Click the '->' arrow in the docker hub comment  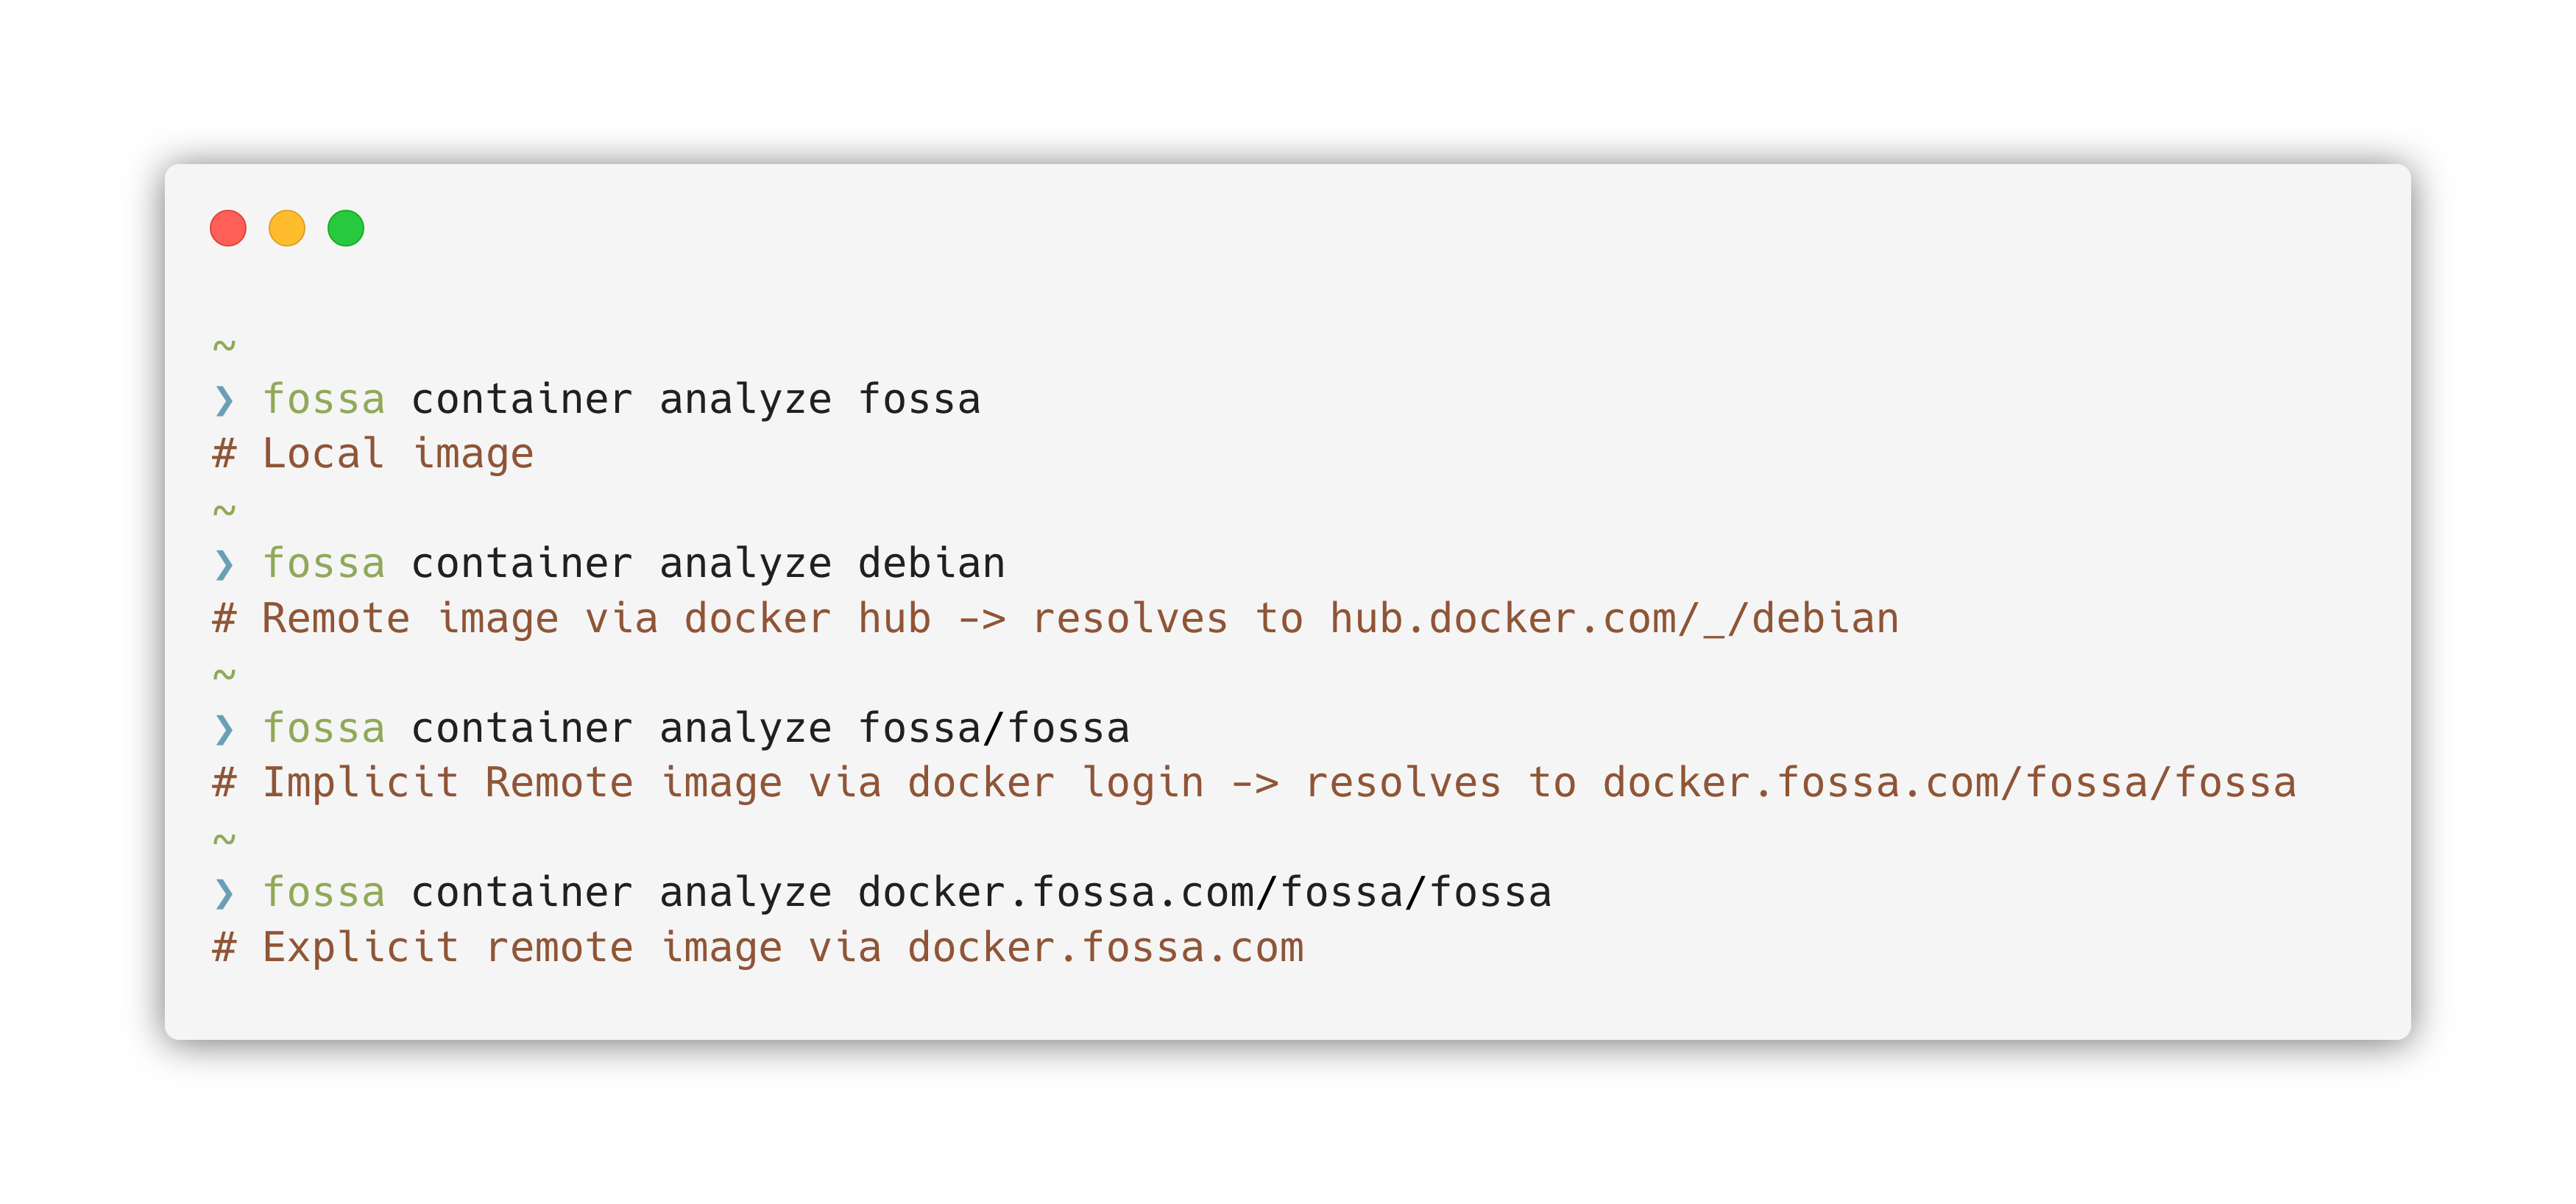click(982, 620)
